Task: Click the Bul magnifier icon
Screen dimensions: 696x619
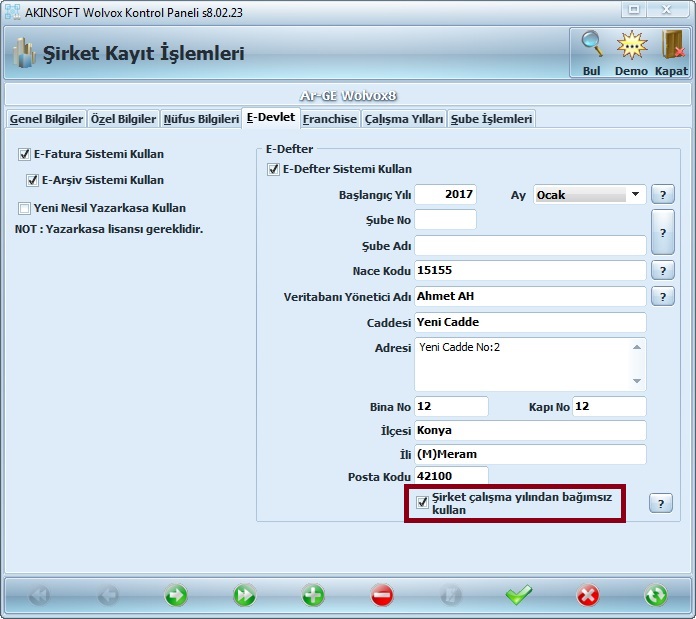Action: coord(591,44)
